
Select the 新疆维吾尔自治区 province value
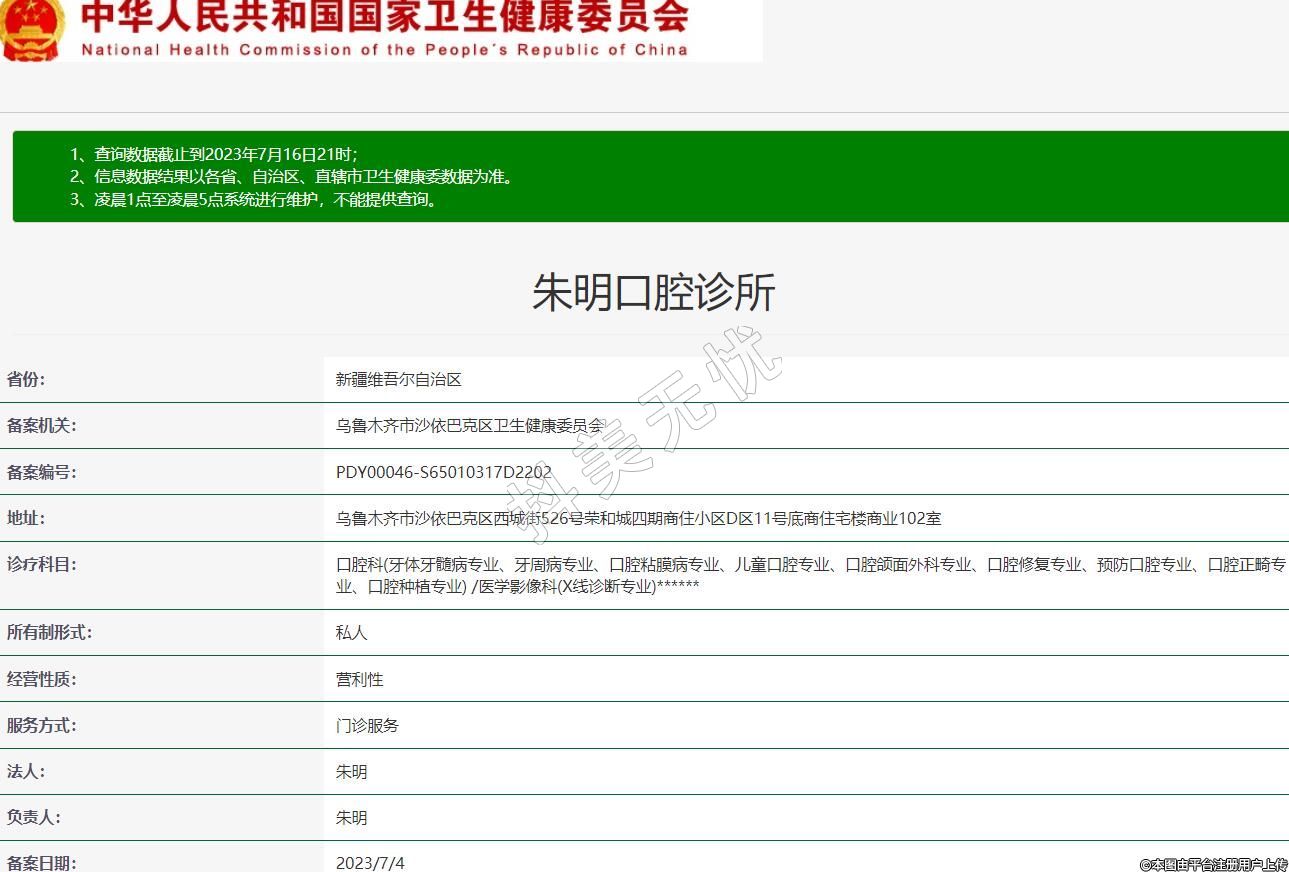click(x=398, y=380)
